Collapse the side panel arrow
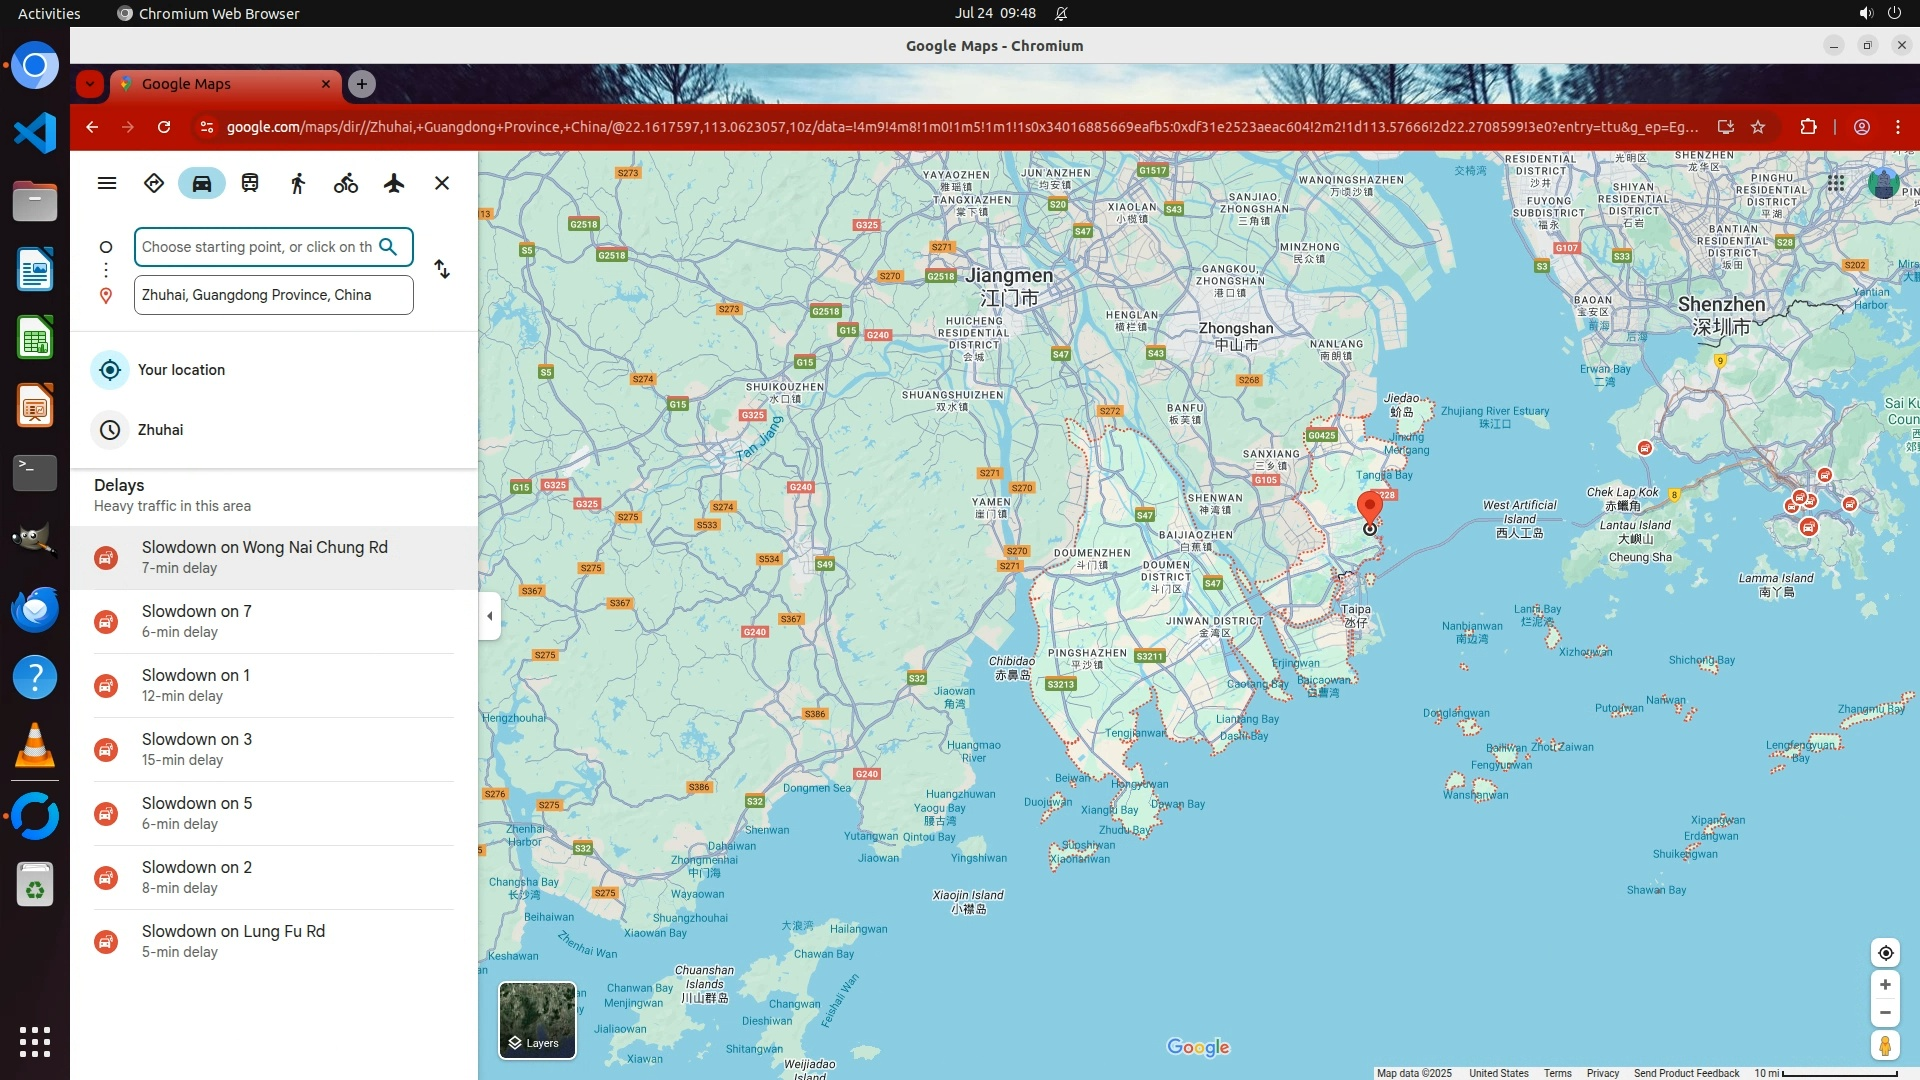Viewport: 1920px width, 1080px height. (489, 616)
